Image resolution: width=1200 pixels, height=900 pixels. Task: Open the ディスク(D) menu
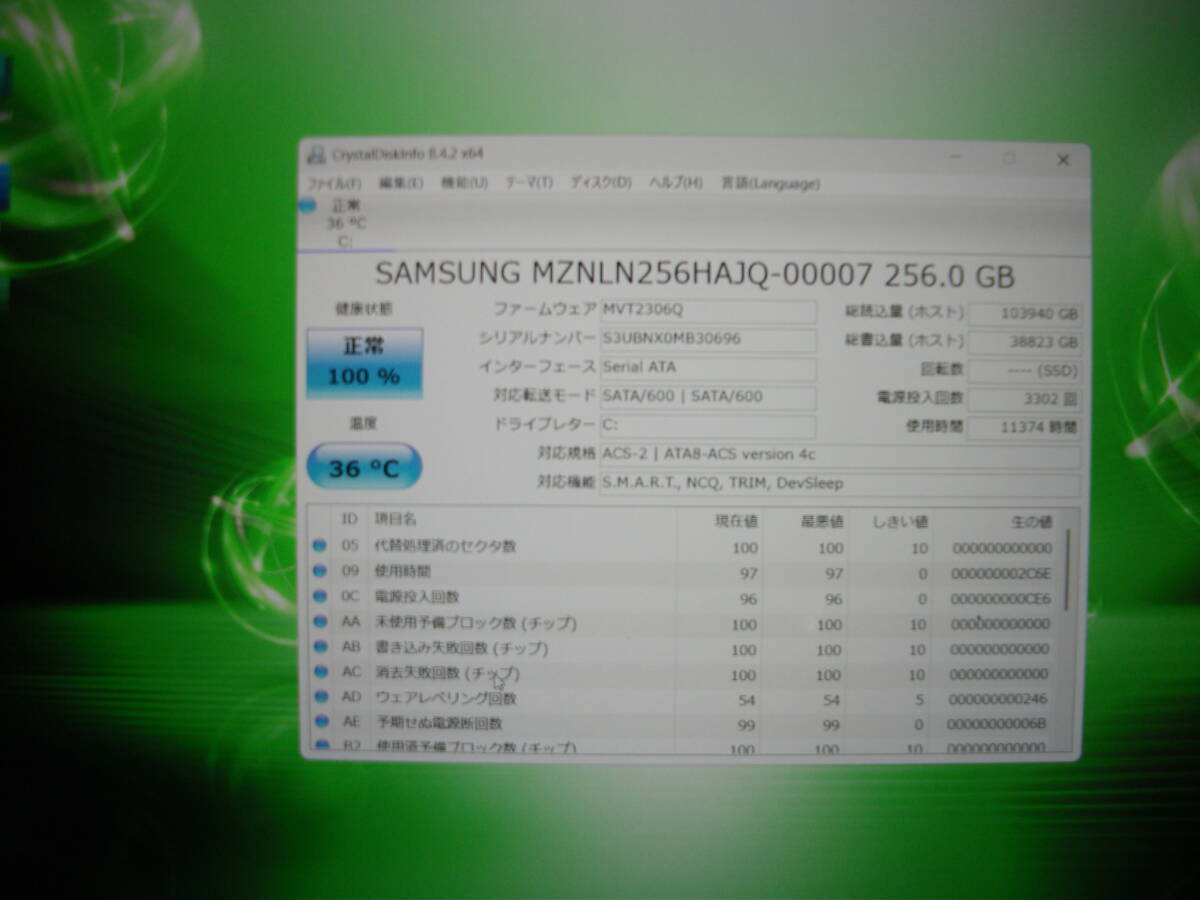pos(601,184)
